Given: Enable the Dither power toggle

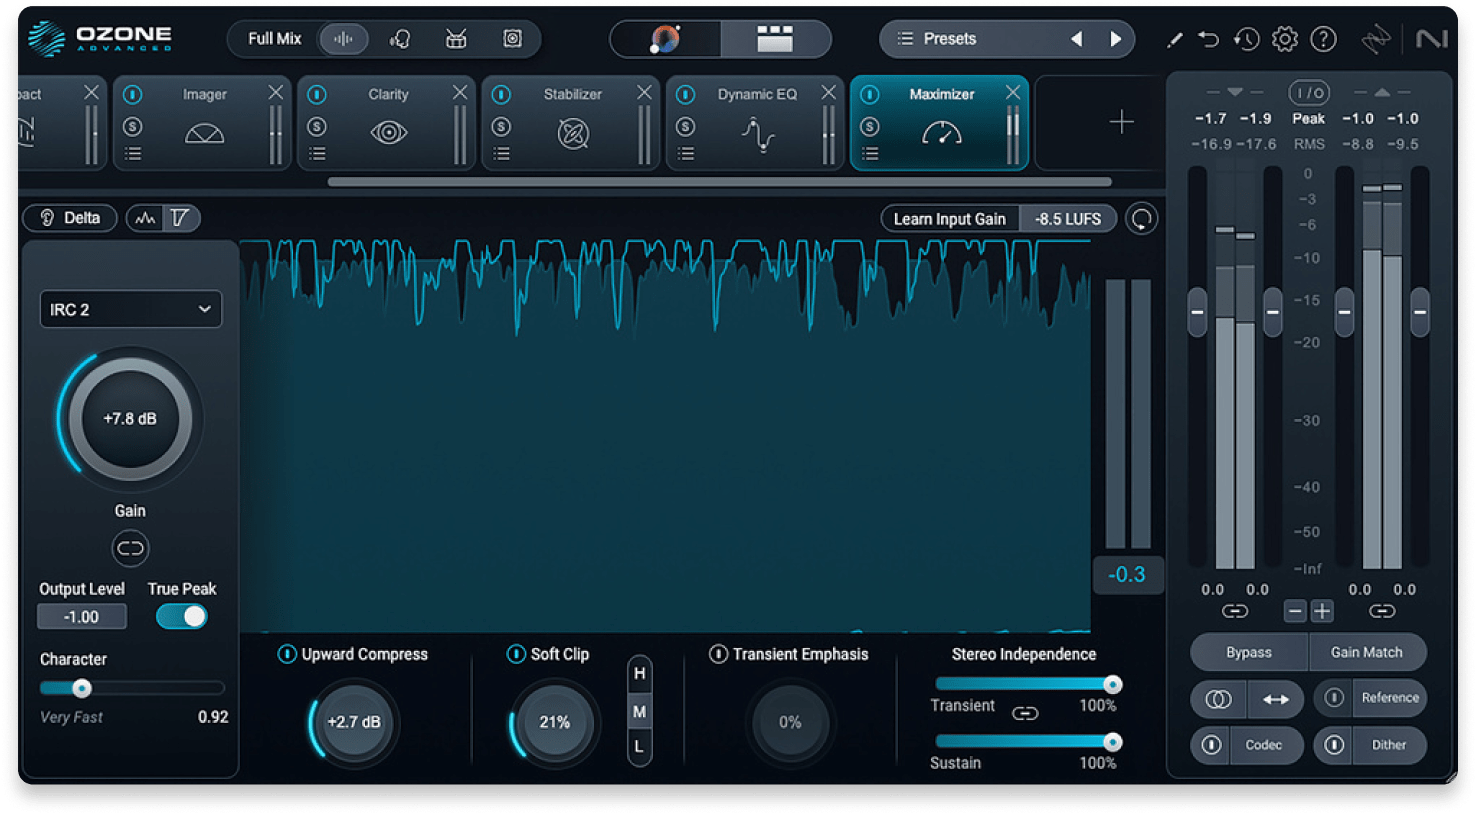Looking at the screenshot, I should pos(1334,745).
